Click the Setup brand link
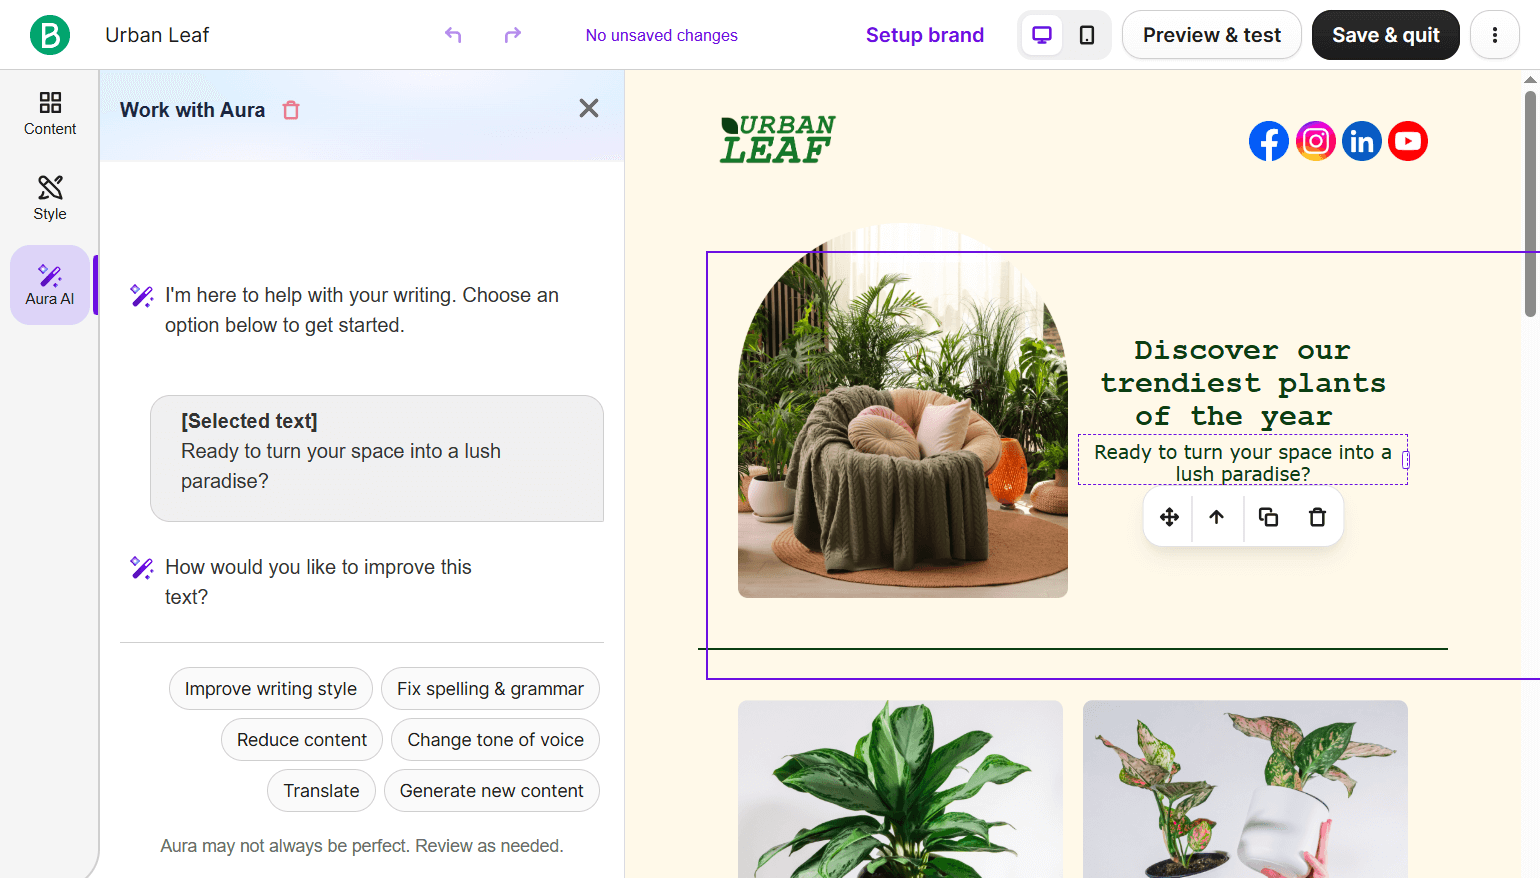The image size is (1540, 878). coord(925,35)
